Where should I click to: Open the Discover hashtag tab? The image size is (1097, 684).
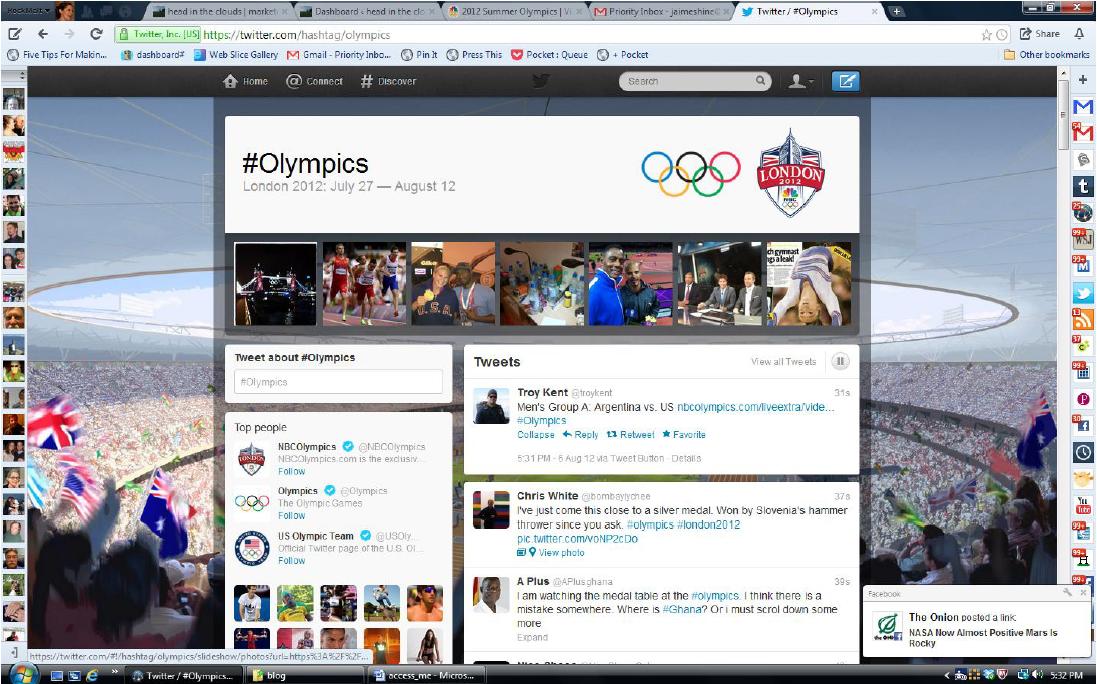coord(391,82)
